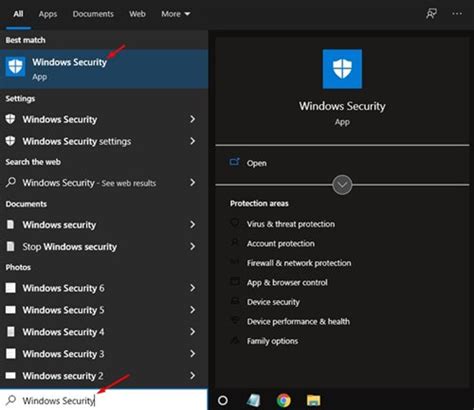Click the search box magnifier icon
Viewport: 474px width, 410px height.
point(11,400)
